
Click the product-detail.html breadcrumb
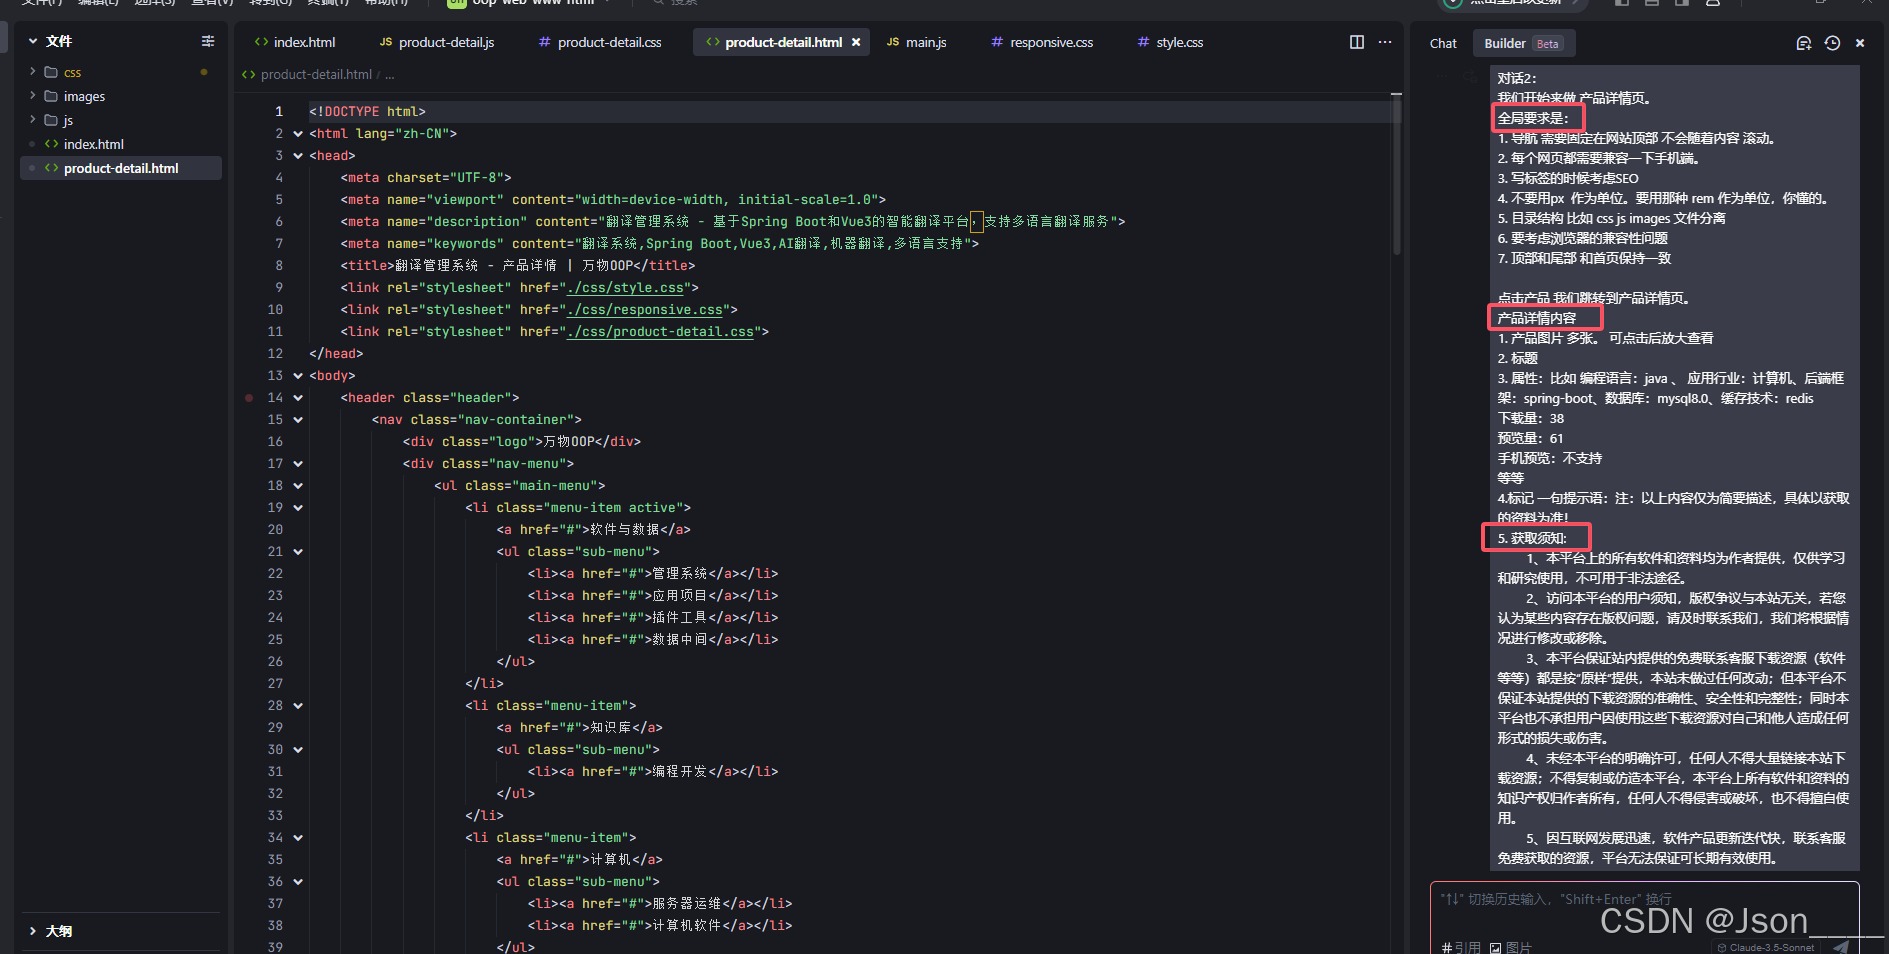(x=316, y=74)
